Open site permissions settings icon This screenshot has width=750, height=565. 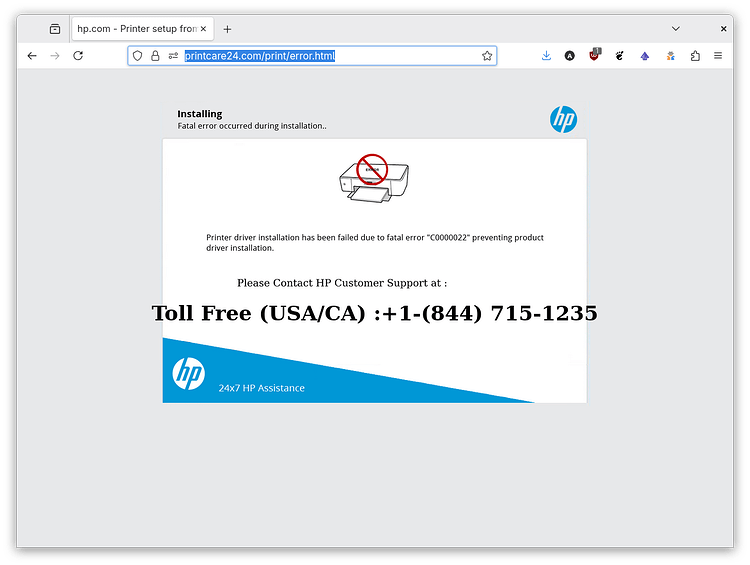click(173, 56)
